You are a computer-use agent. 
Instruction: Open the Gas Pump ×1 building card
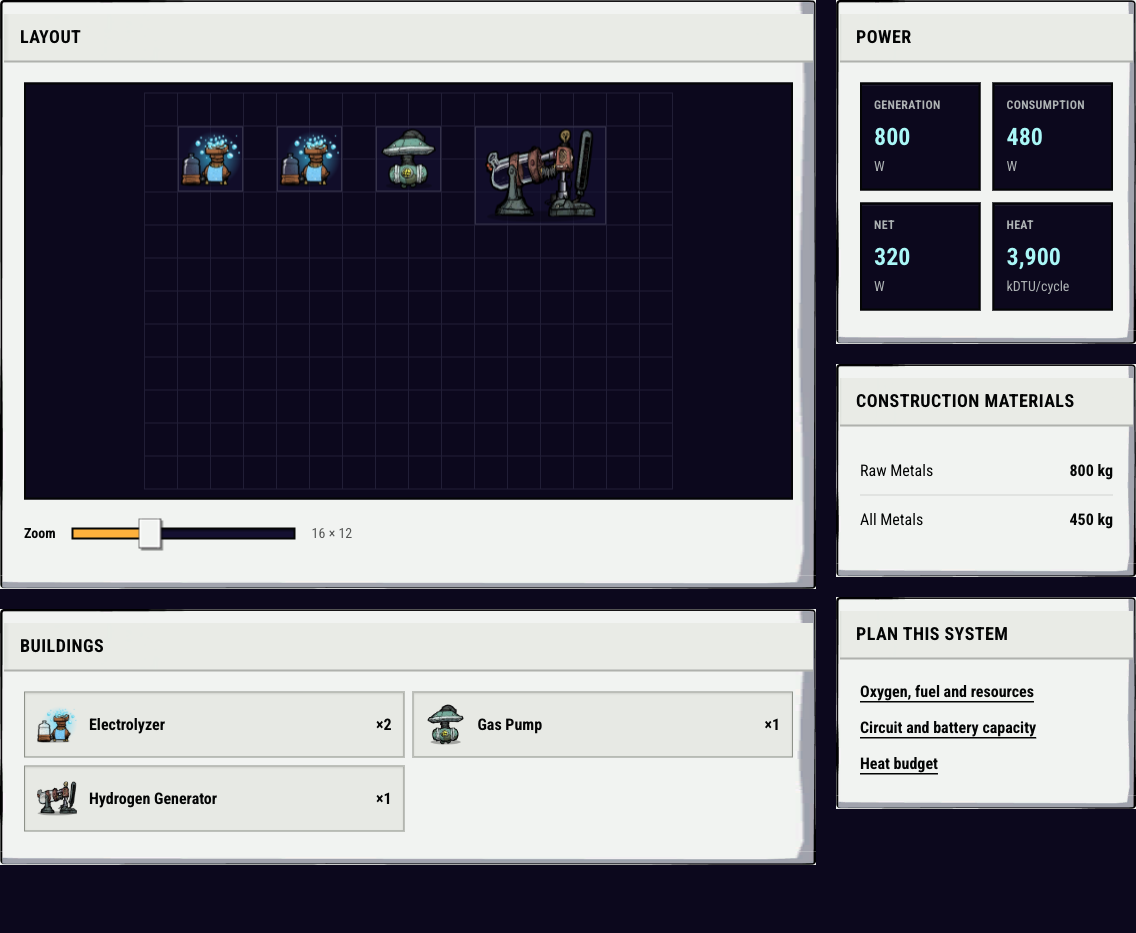click(x=603, y=724)
